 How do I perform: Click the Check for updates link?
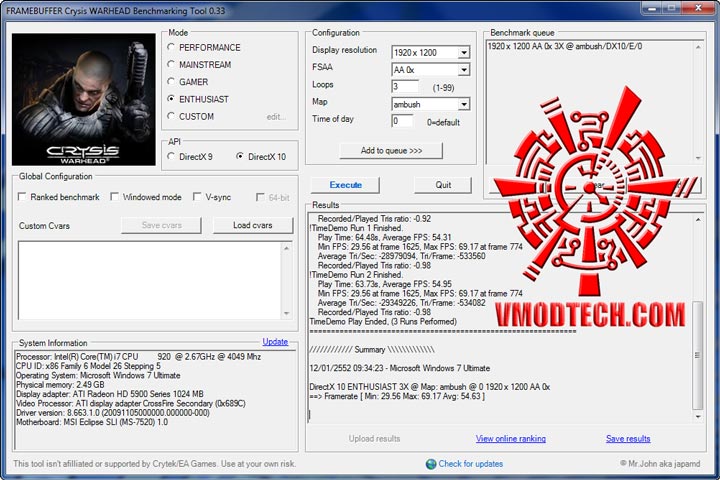click(x=471, y=464)
